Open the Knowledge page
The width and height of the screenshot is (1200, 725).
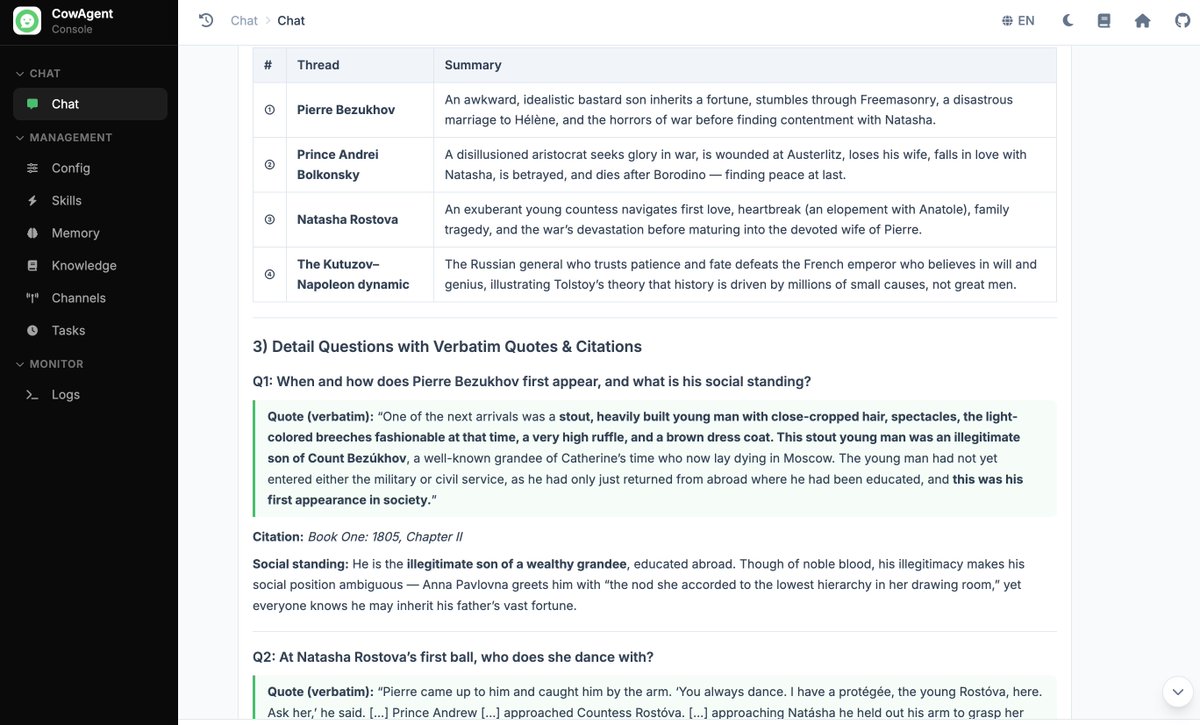(90, 266)
